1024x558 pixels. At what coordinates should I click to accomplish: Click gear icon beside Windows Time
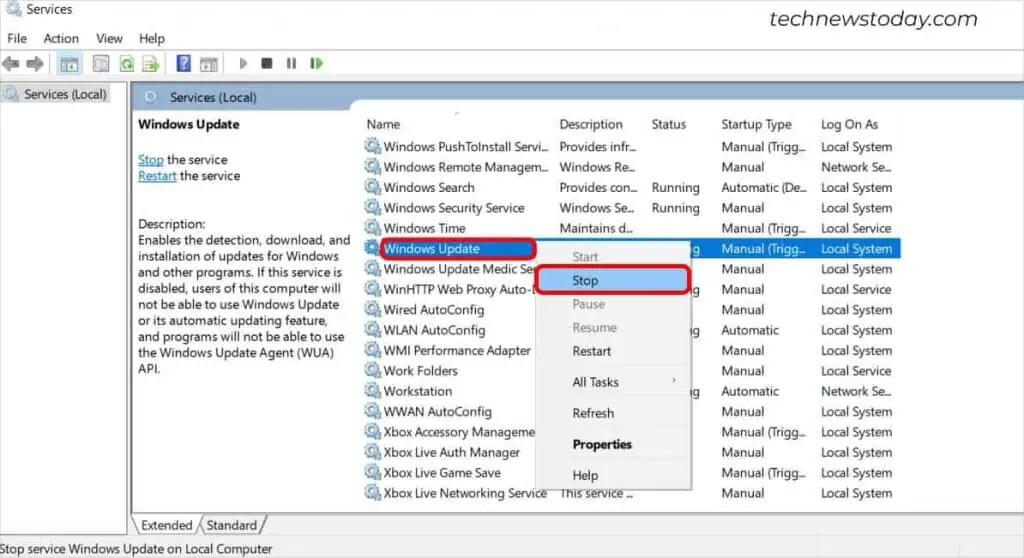pyautogui.click(x=372, y=228)
